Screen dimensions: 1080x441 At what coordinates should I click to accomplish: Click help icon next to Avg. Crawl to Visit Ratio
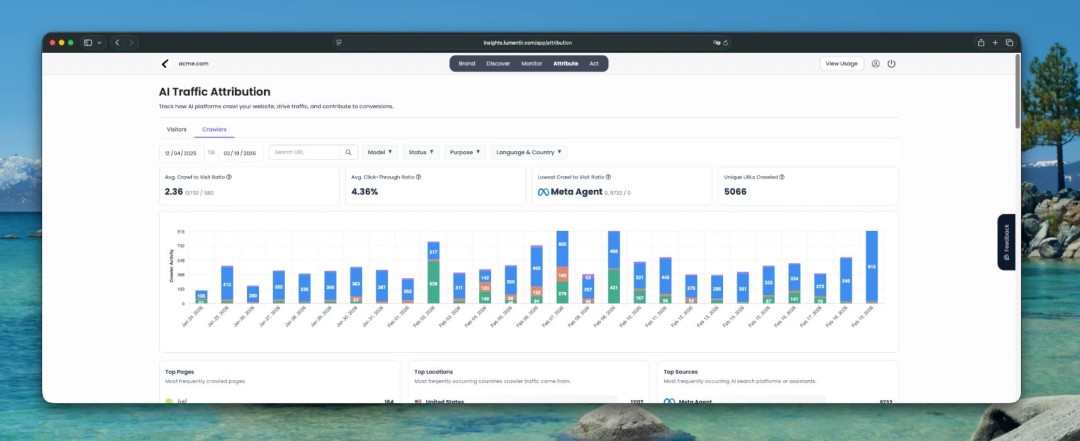tap(229, 177)
